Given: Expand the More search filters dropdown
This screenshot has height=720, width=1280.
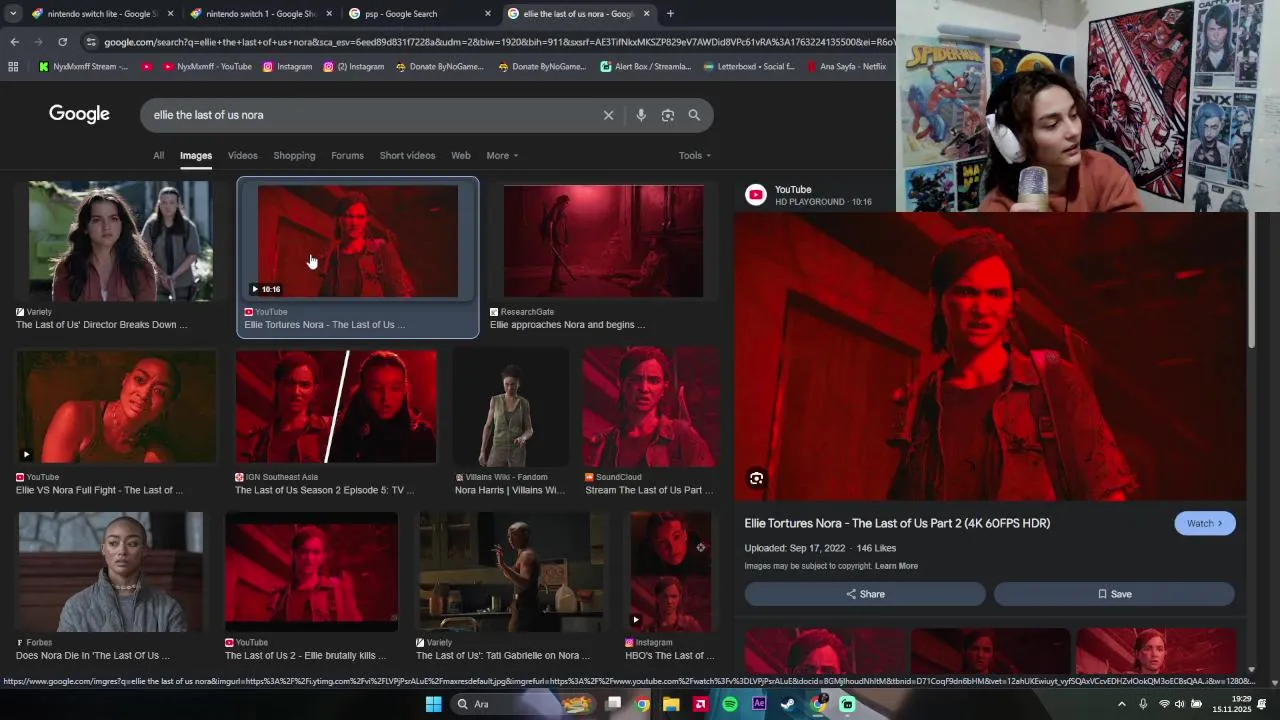Looking at the screenshot, I should pyautogui.click(x=502, y=156).
